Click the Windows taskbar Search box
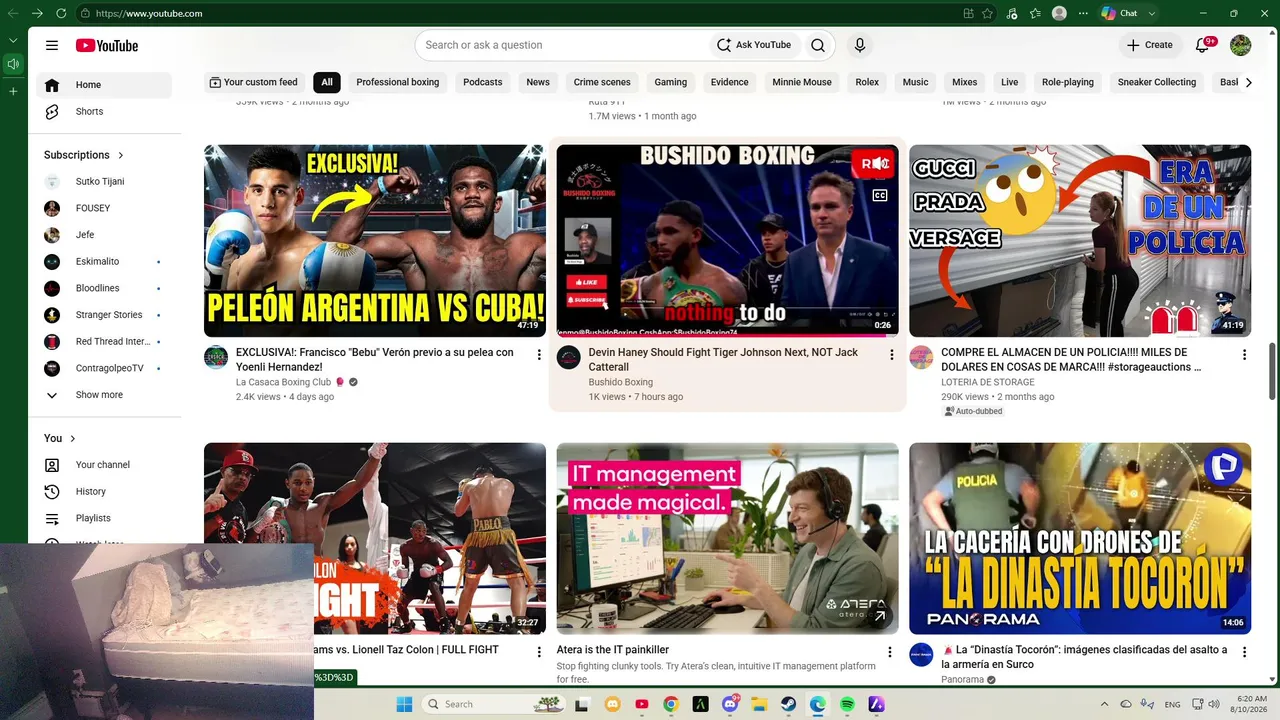The image size is (1280, 720). (x=493, y=704)
